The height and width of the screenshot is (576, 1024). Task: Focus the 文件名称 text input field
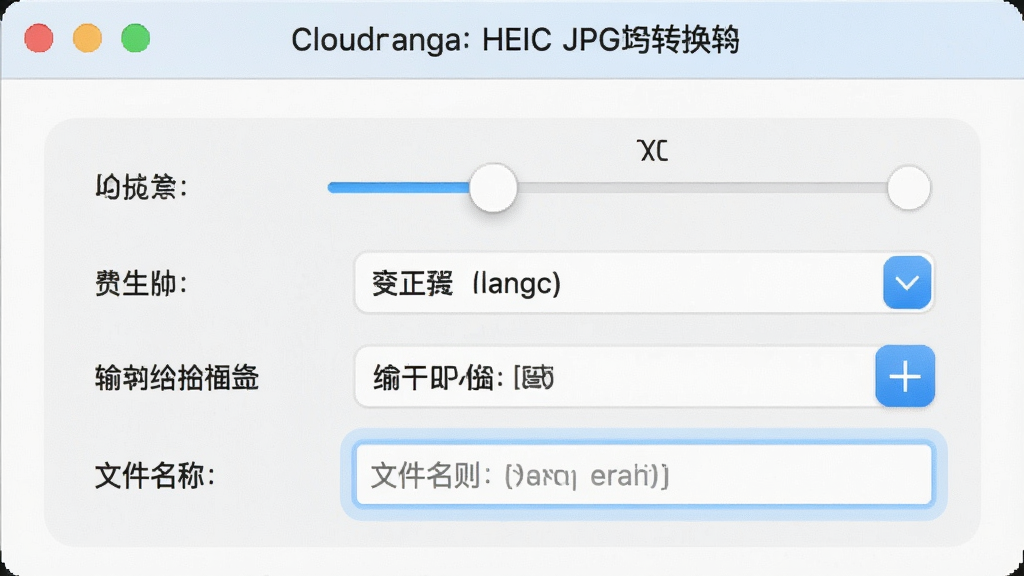tap(644, 475)
